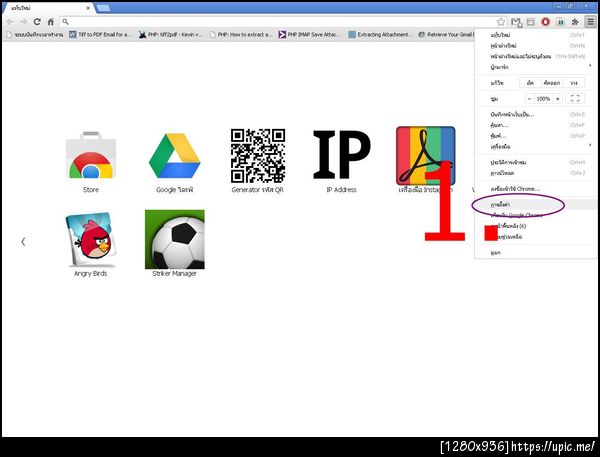
Task: Increase zoom with plus button
Action: click(558, 99)
